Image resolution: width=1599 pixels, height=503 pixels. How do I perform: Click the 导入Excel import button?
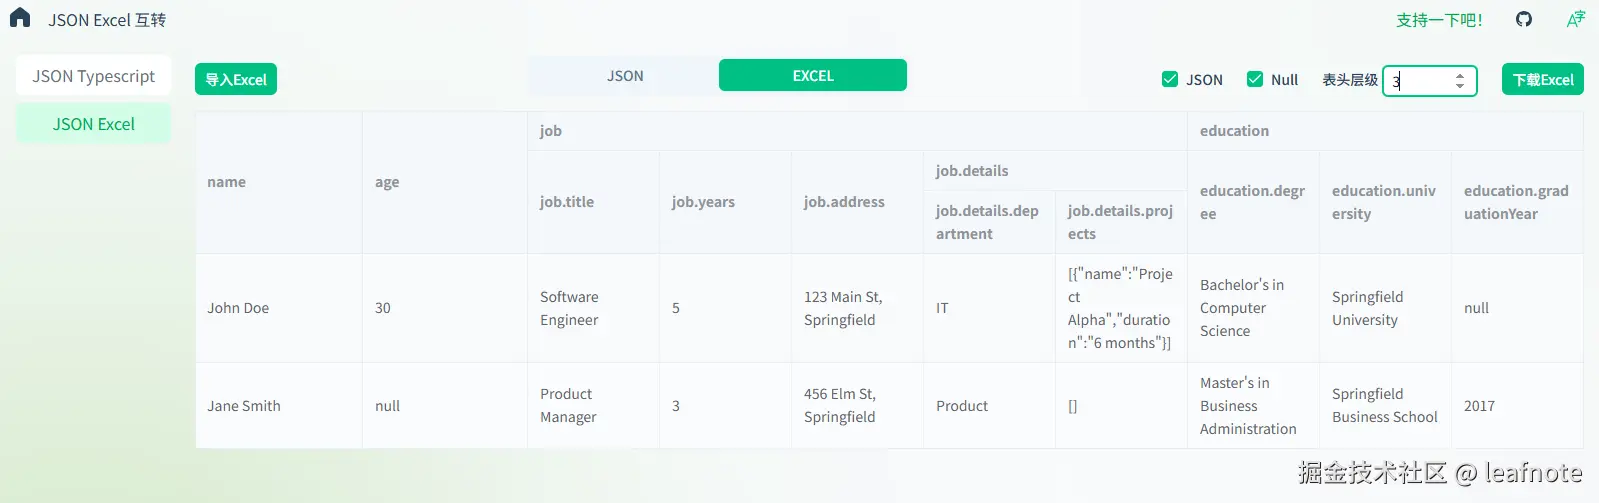(236, 80)
